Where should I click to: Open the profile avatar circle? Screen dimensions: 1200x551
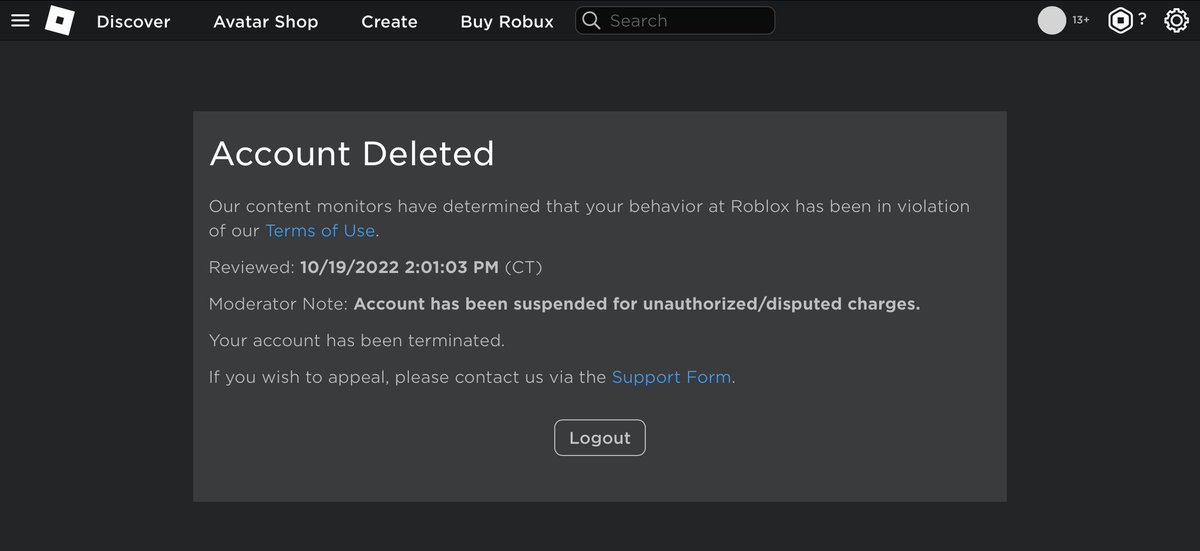coord(1052,20)
